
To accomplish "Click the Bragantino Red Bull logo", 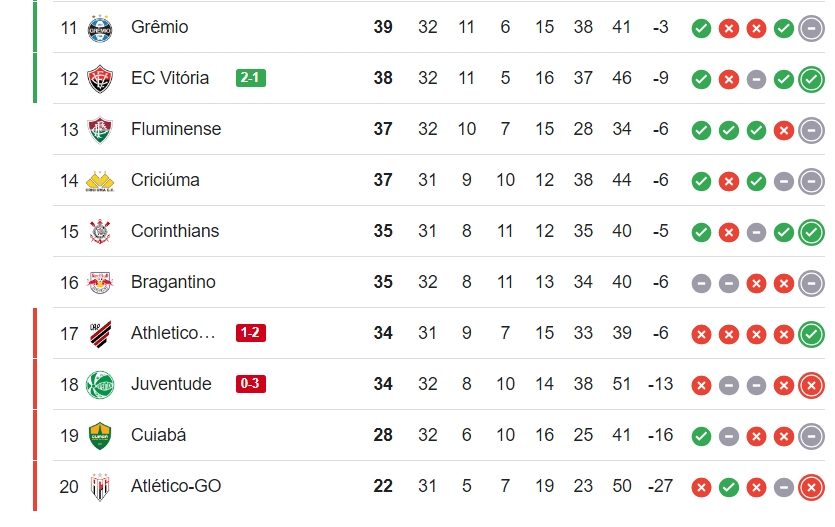I will pos(100,283).
